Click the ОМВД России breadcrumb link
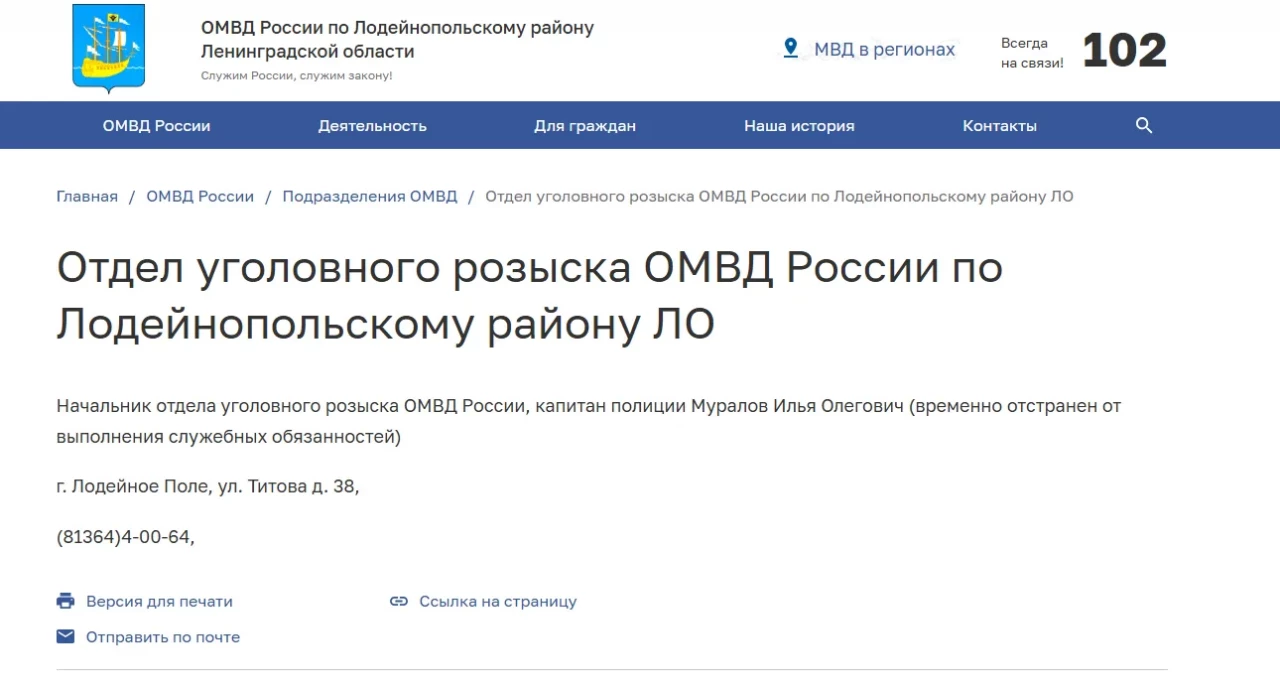 point(200,196)
